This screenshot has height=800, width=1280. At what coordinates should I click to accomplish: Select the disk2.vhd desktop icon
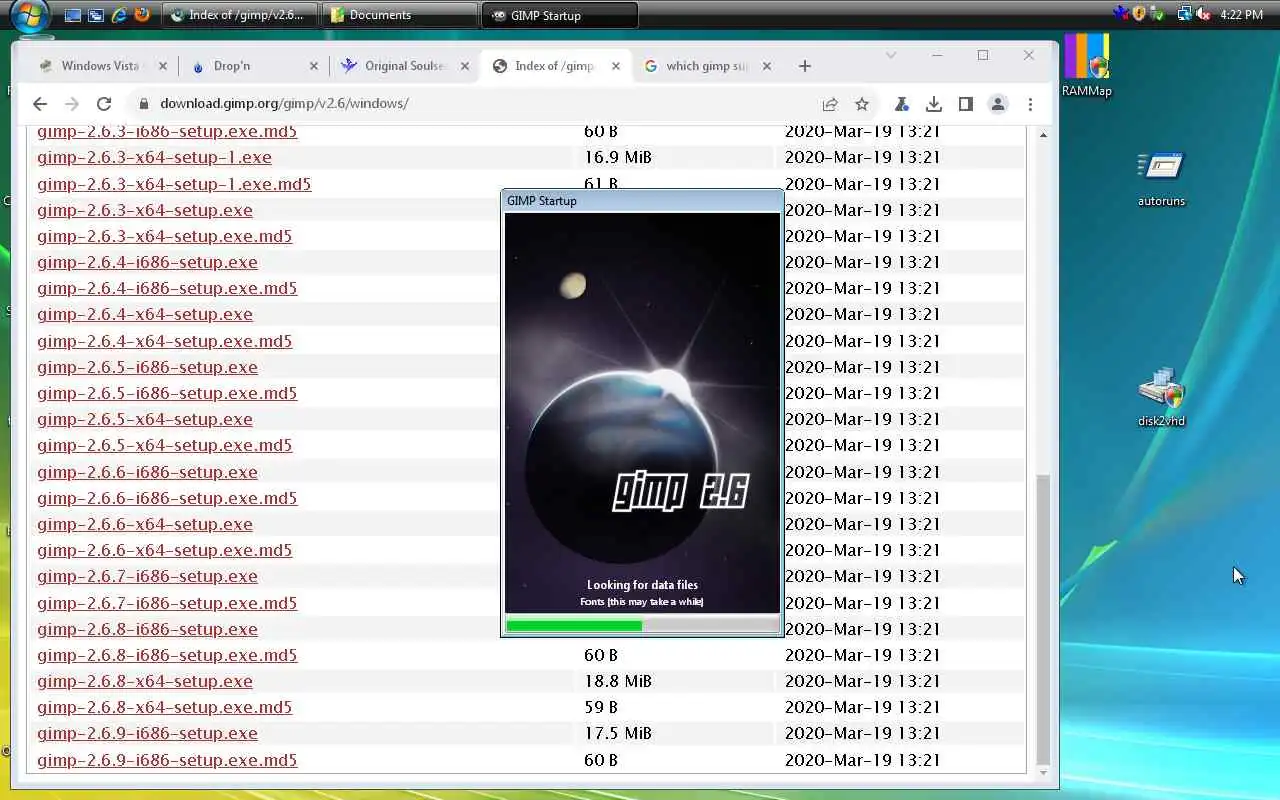[x=1161, y=397]
